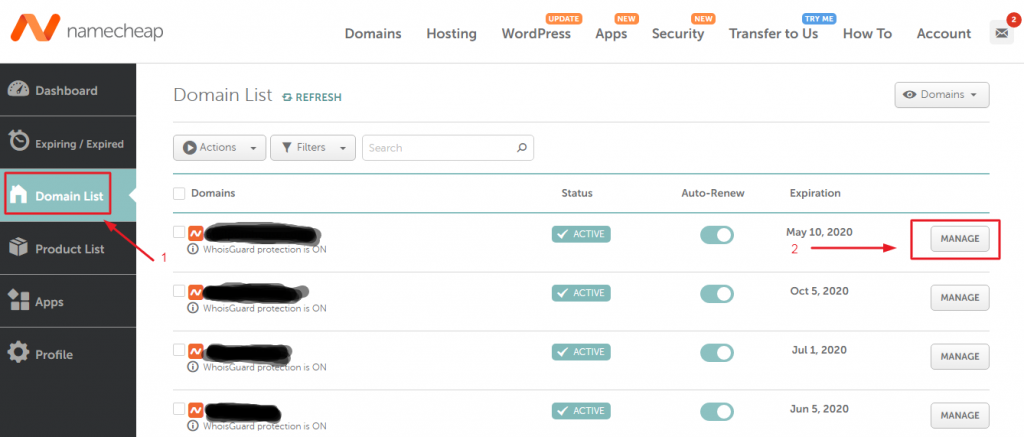1024x437 pixels.
Task: Click the Apps blocks icon in sidebar
Action: 18,301
